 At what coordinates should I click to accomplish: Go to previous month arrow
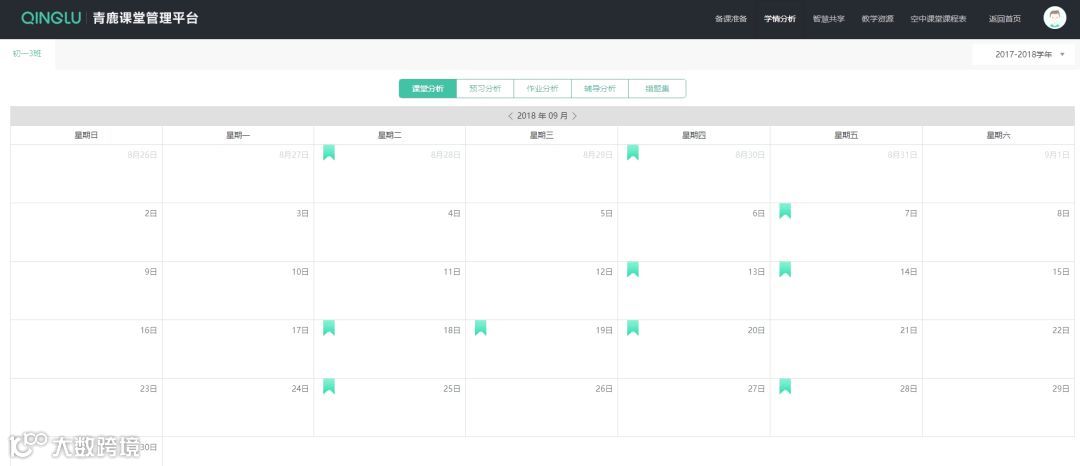point(510,116)
